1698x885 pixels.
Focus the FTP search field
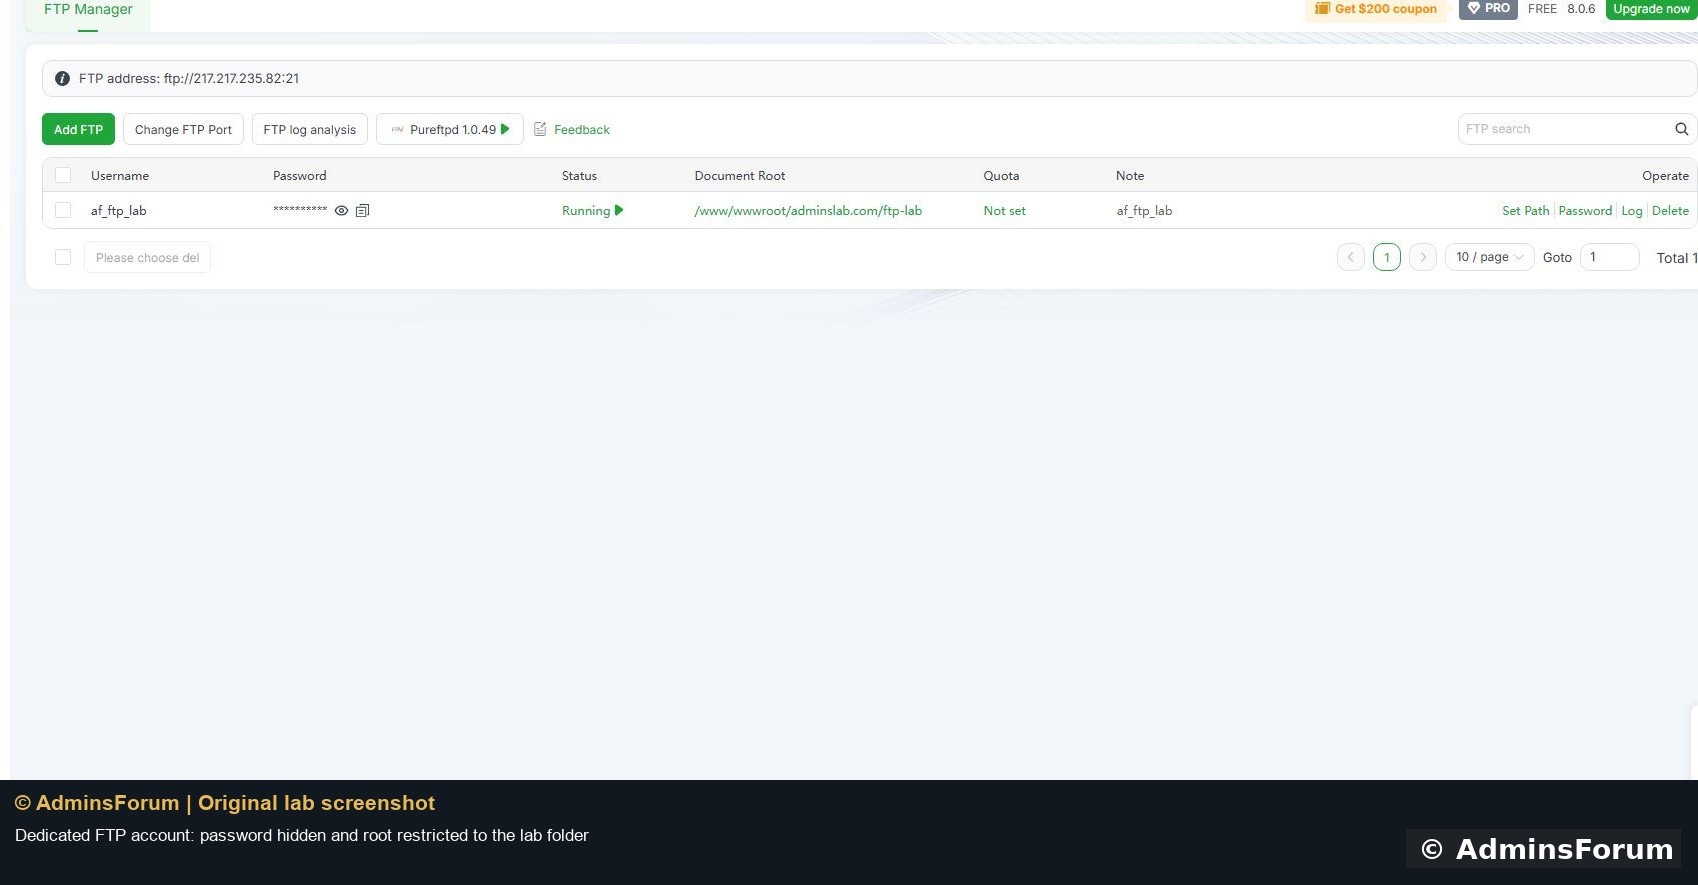[1567, 129]
